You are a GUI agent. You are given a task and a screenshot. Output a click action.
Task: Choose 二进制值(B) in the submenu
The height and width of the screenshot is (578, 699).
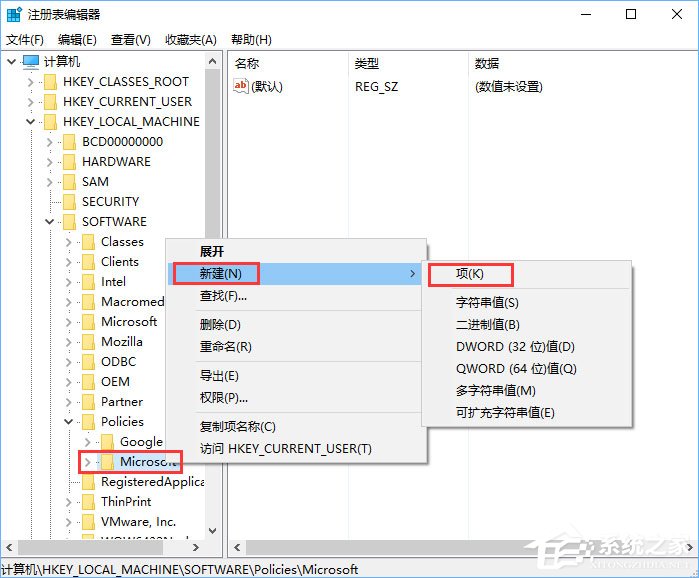point(526,325)
